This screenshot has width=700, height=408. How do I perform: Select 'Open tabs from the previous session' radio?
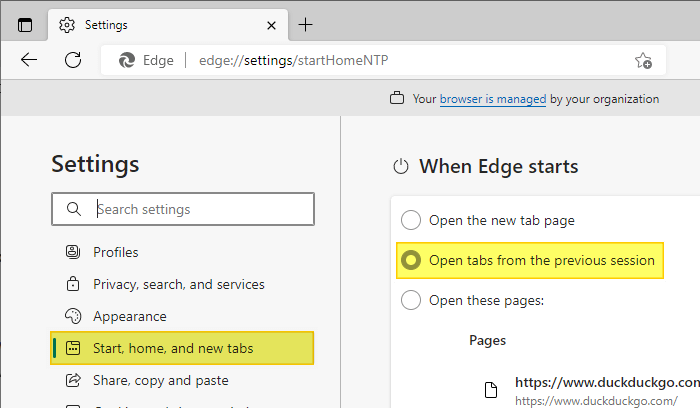411,260
